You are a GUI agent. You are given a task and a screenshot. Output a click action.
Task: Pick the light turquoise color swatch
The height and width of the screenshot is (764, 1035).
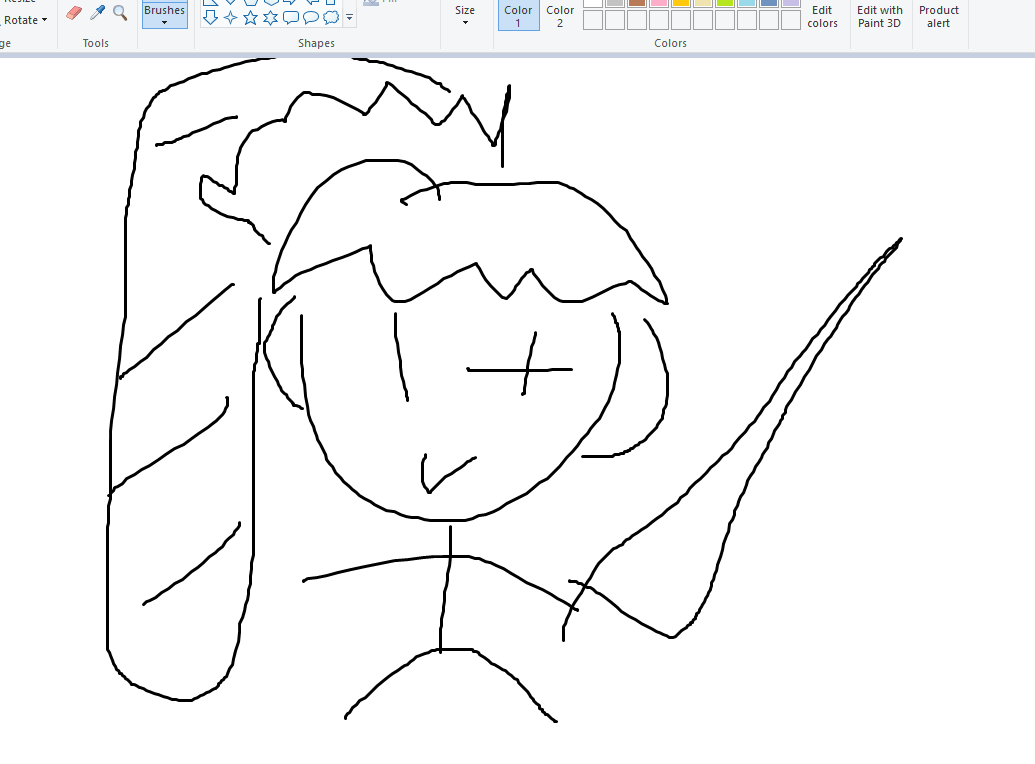[x=747, y=3]
